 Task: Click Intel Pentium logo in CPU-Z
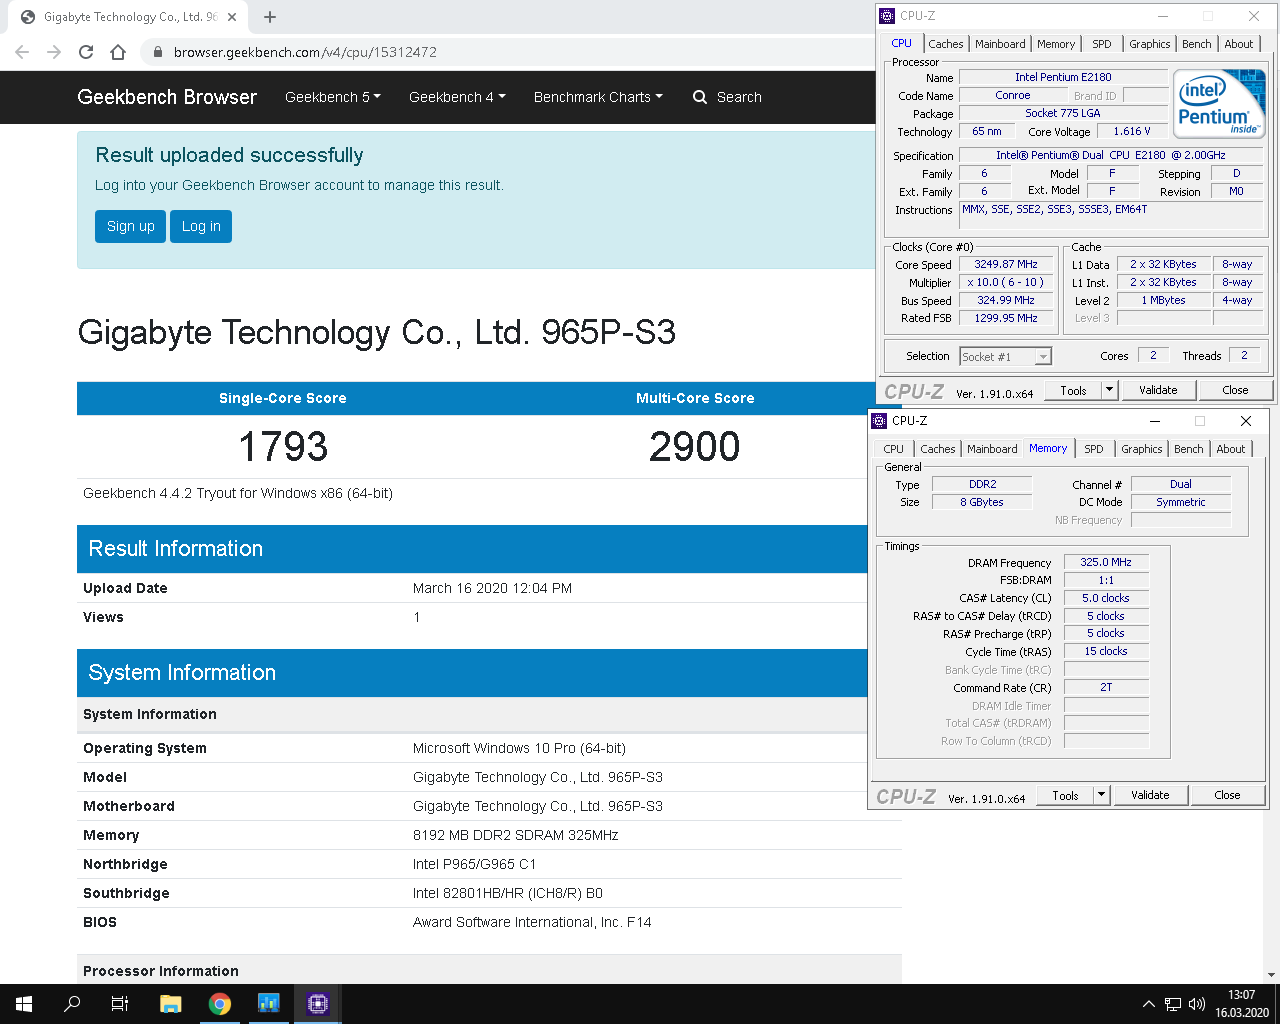[x=1218, y=103]
